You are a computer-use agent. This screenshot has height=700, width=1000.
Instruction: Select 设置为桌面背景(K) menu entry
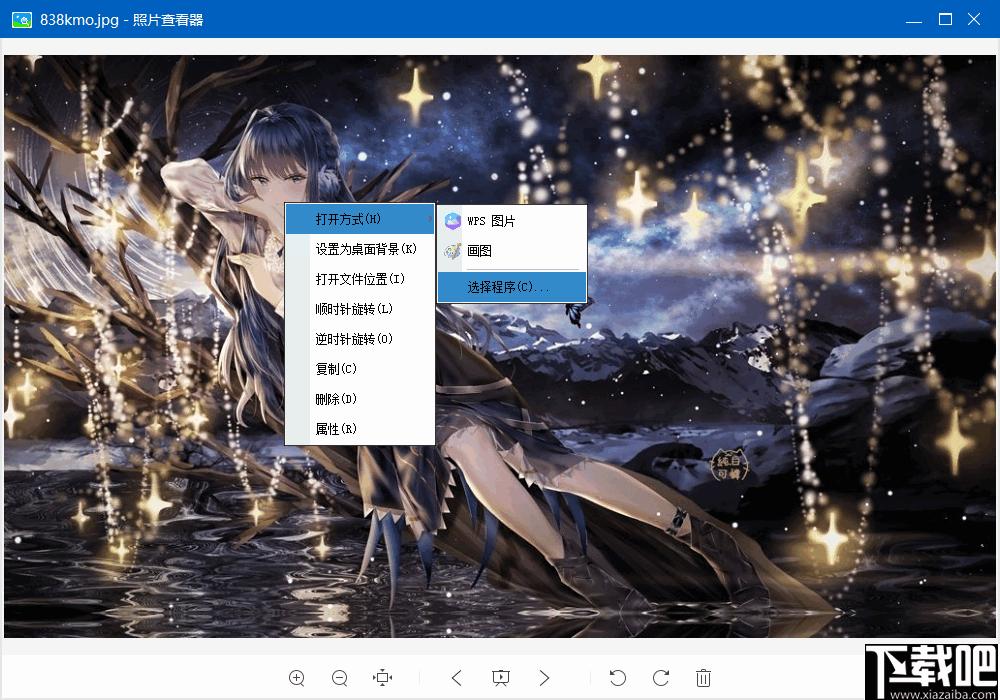tap(360, 249)
